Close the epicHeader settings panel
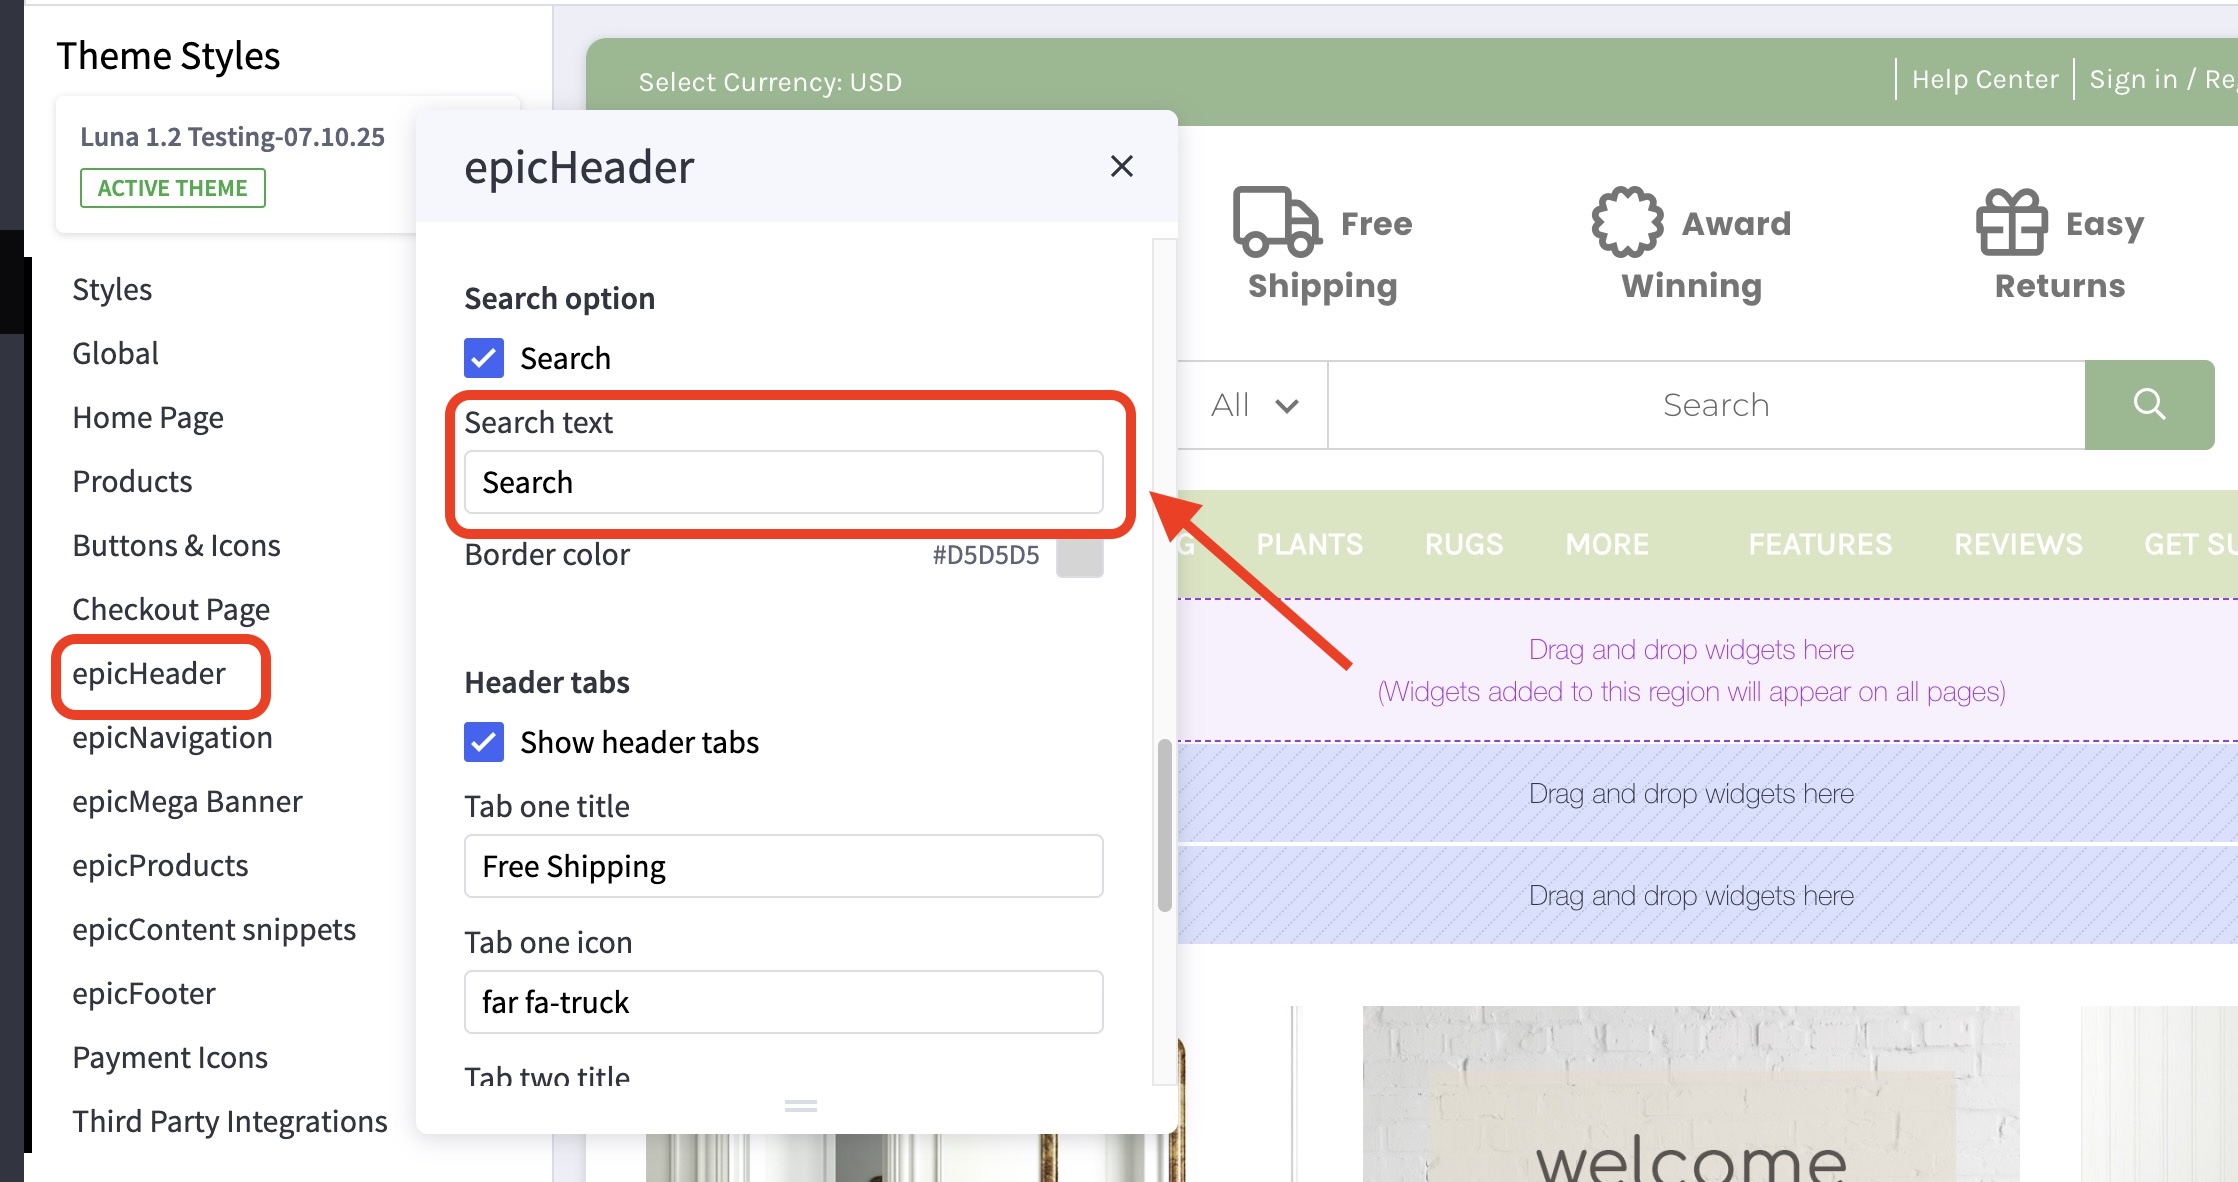 pos(1122,166)
